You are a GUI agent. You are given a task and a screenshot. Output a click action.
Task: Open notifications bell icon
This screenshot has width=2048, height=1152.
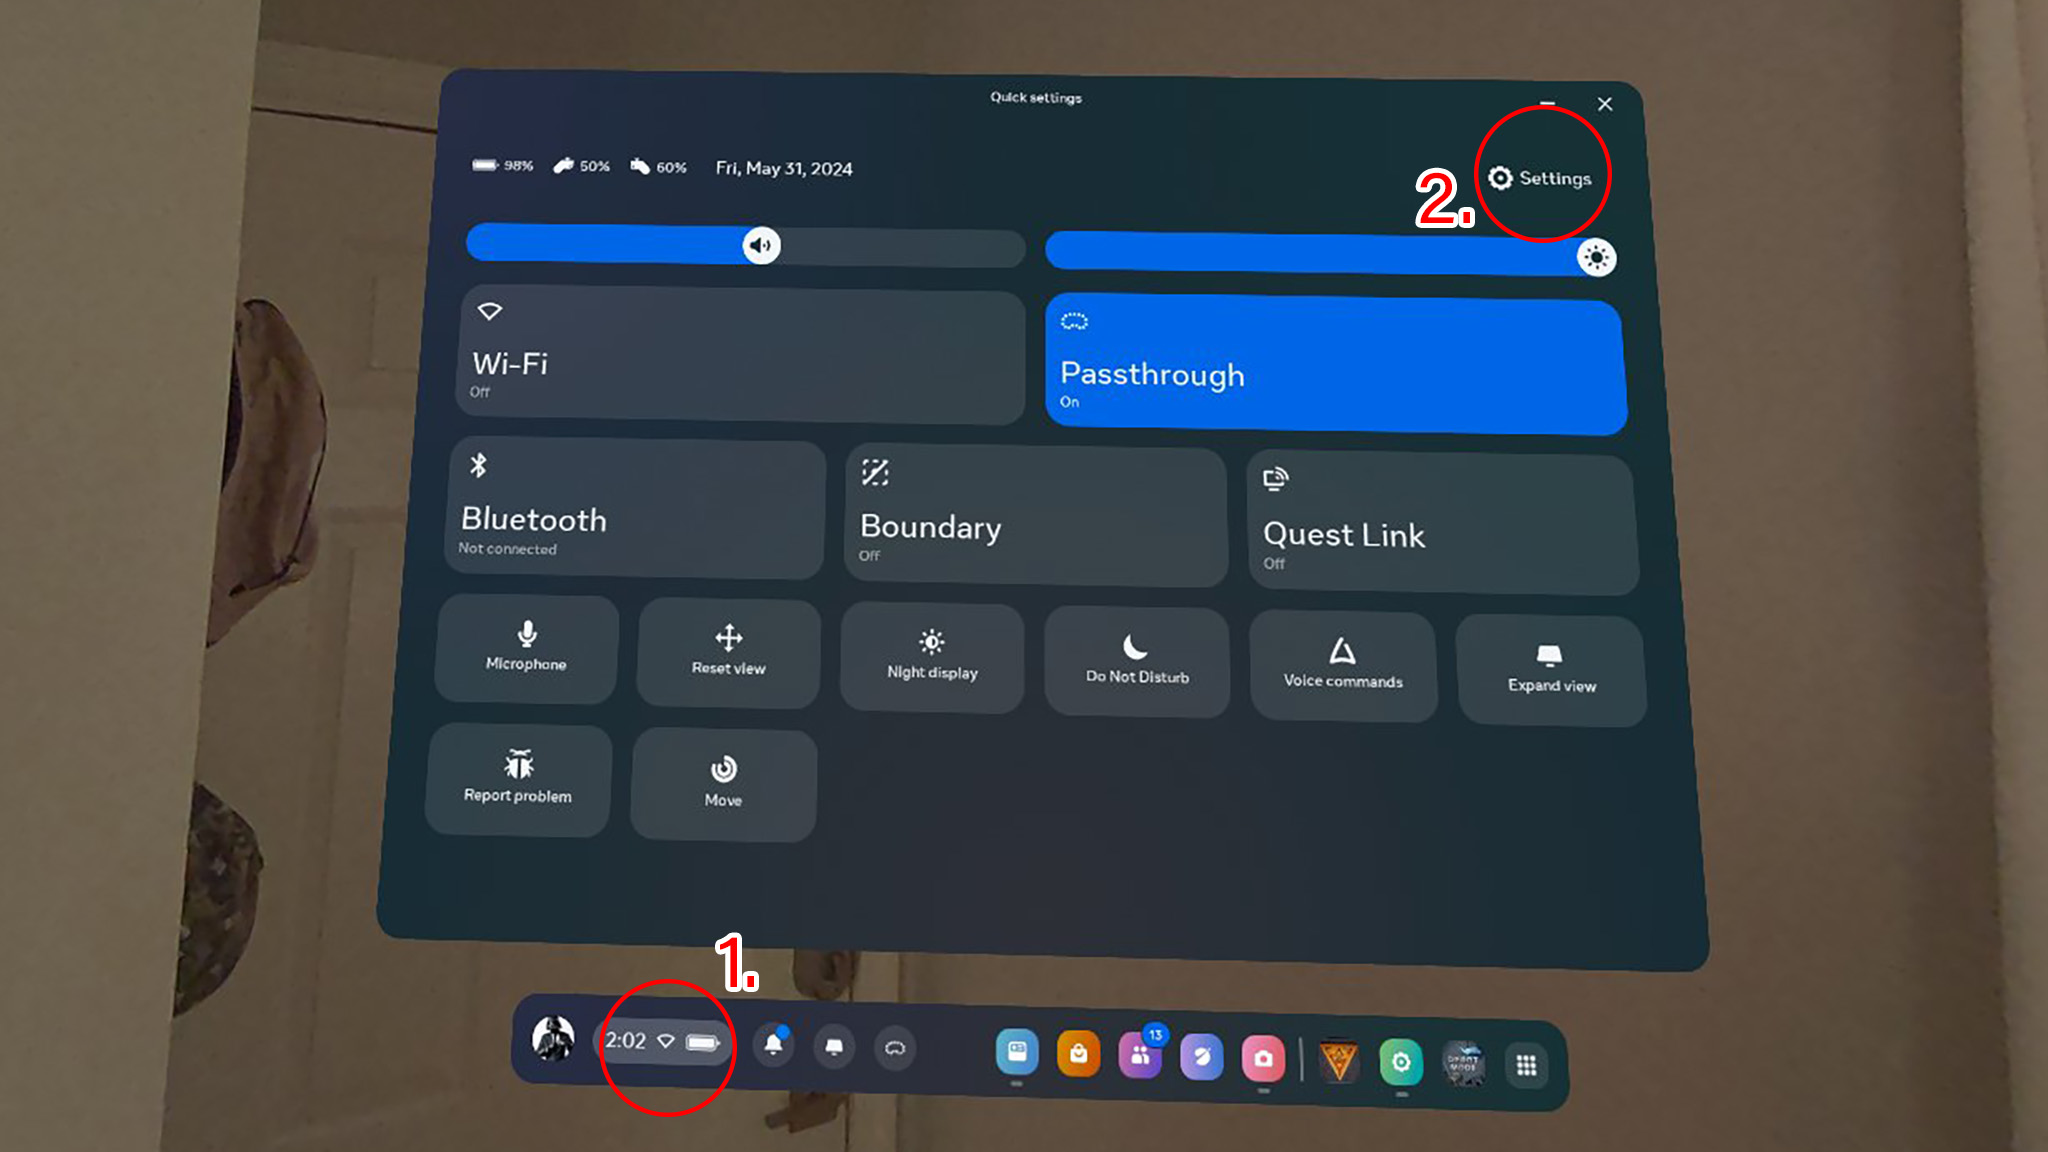click(x=772, y=1045)
